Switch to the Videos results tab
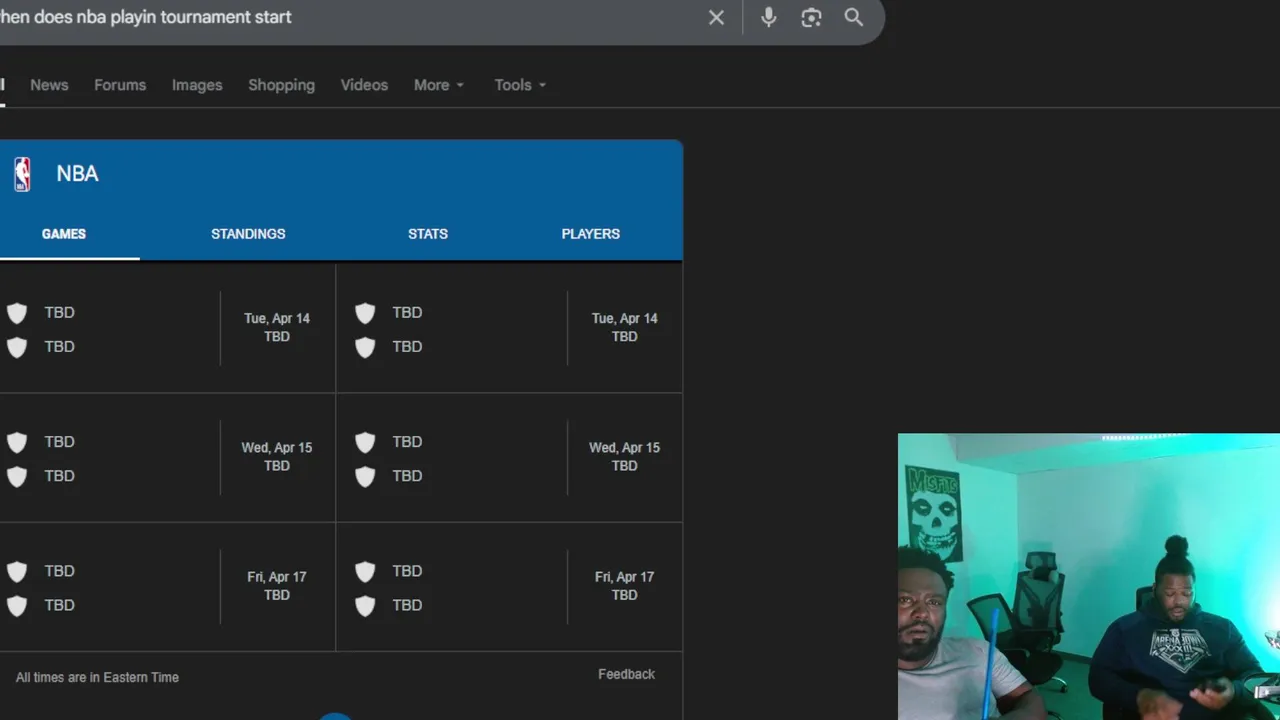 [x=364, y=85]
